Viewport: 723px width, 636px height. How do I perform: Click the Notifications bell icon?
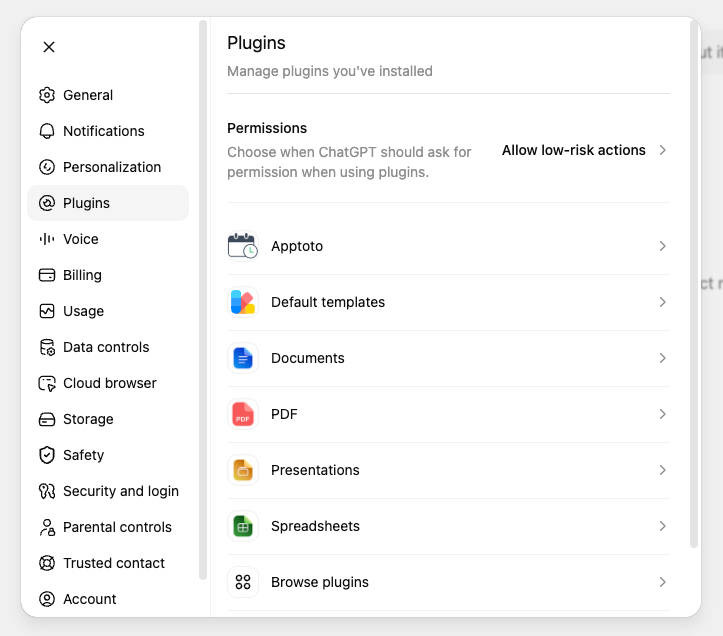coord(47,131)
